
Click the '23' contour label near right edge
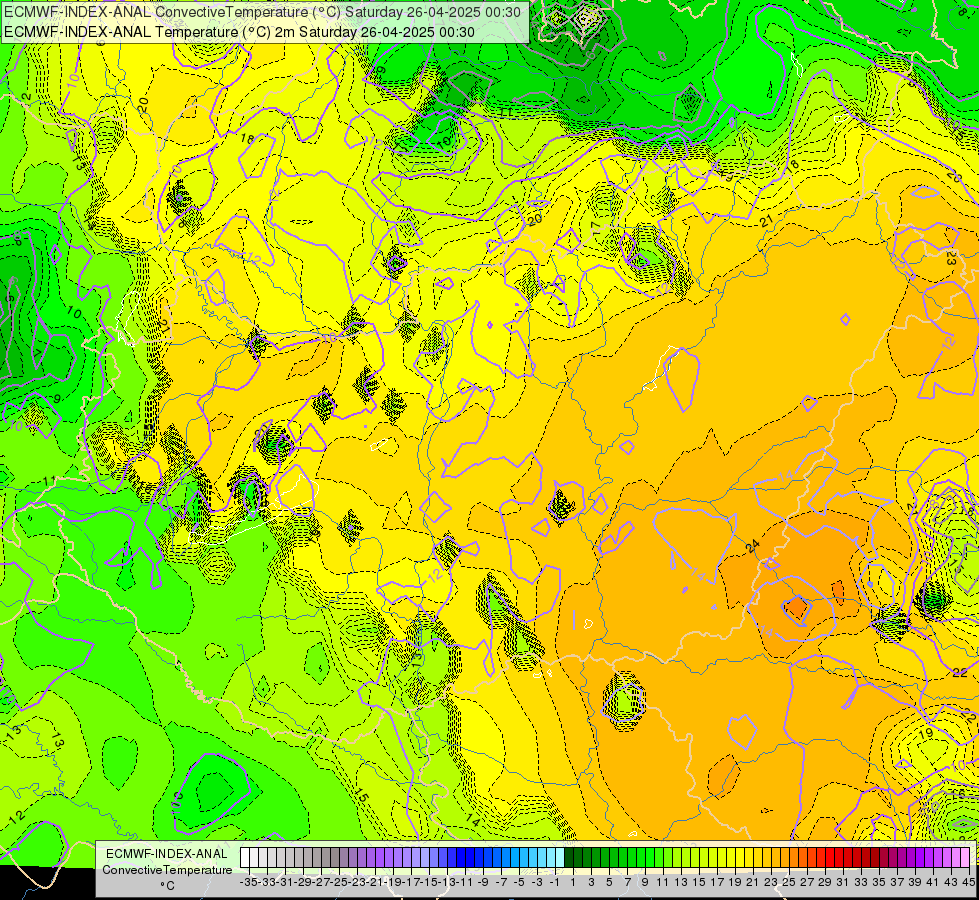tap(950, 258)
